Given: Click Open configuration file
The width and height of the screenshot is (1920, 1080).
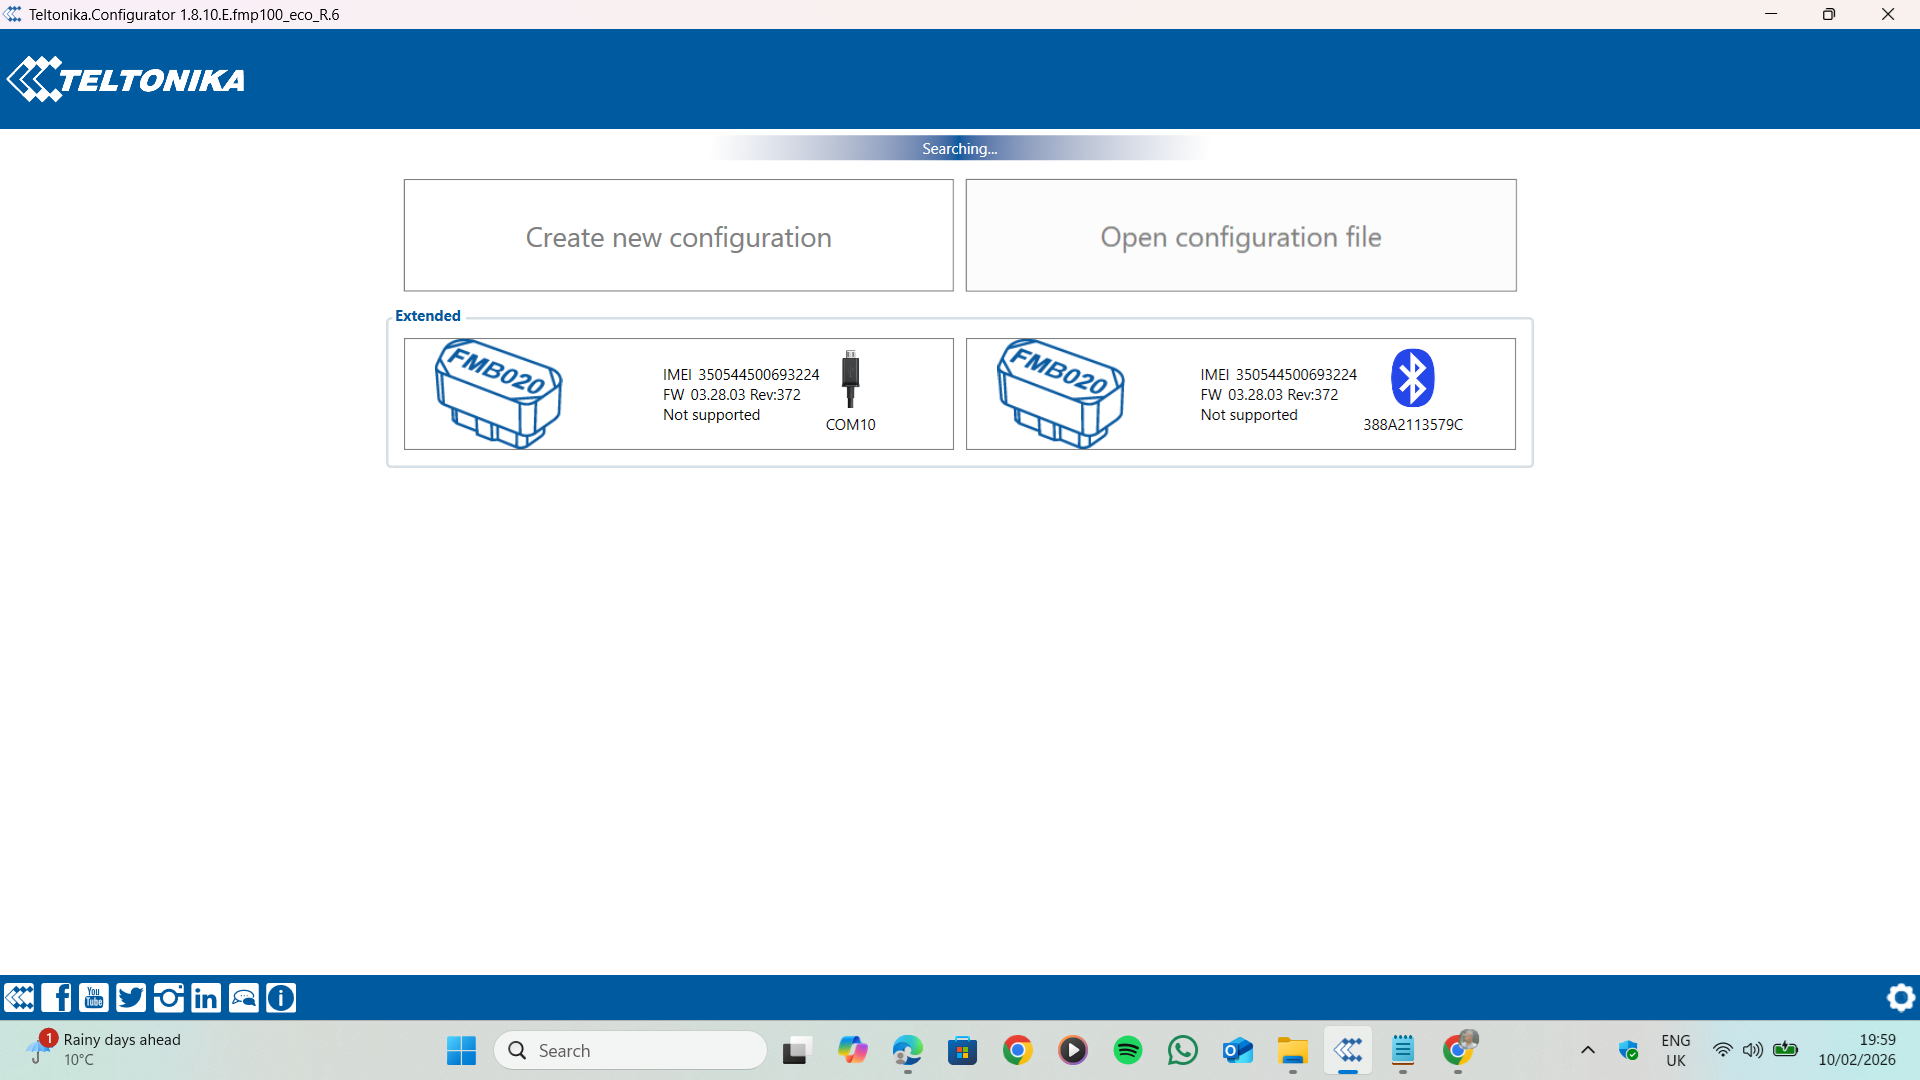Looking at the screenshot, I should tap(1240, 236).
